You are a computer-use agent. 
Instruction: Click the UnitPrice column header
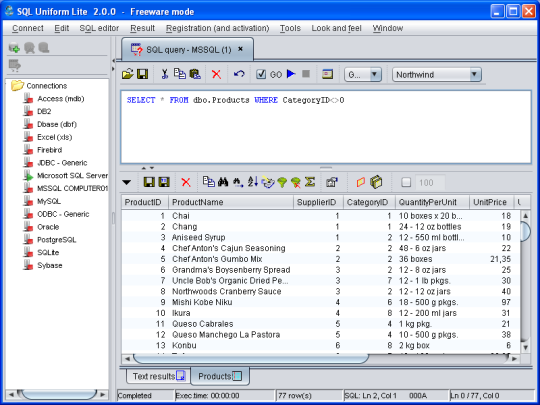click(x=491, y=202)
